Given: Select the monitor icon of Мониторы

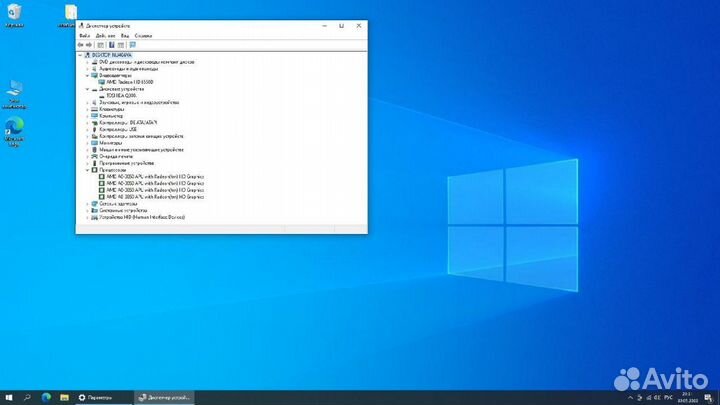Looking at the screenshot, I should (94, 143).
